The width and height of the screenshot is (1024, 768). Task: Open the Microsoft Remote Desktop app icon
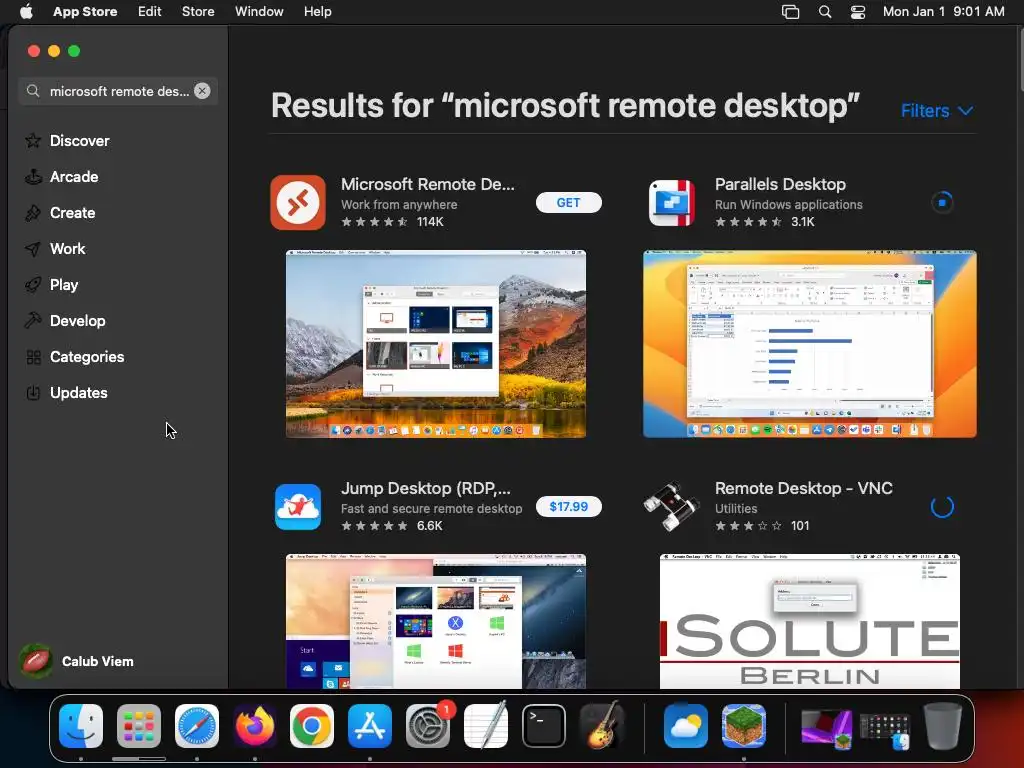pos(298,202)
